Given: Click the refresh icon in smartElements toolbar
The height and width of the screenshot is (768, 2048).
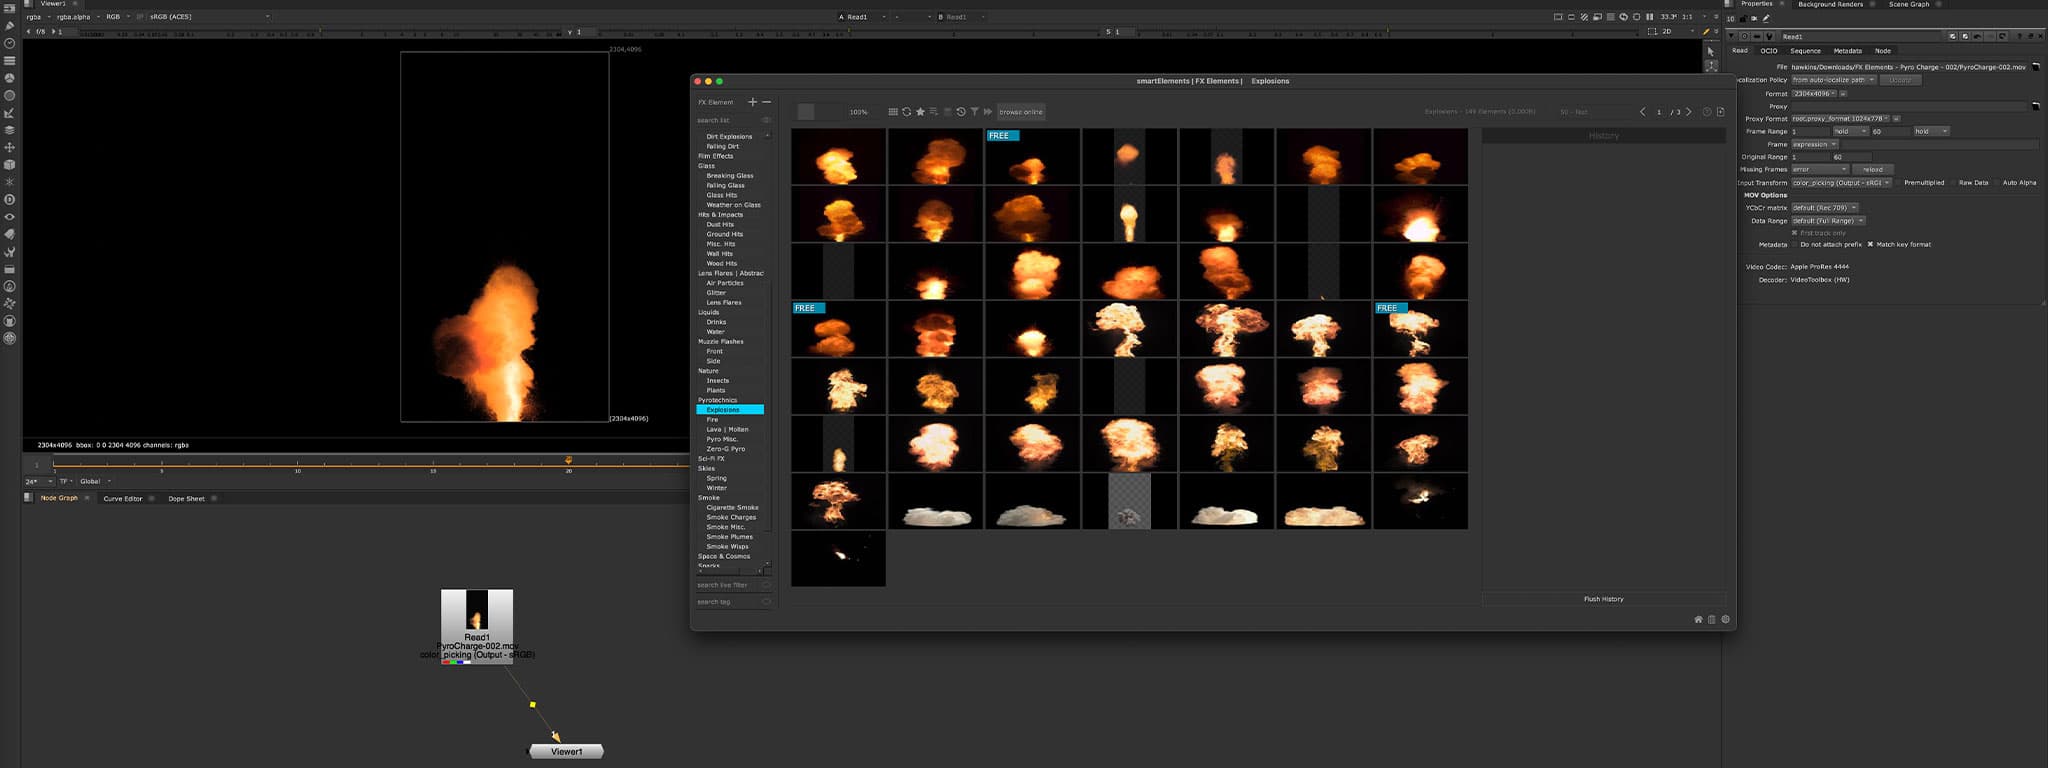Looking at the screenshot, I should click(x=906, y=112).
